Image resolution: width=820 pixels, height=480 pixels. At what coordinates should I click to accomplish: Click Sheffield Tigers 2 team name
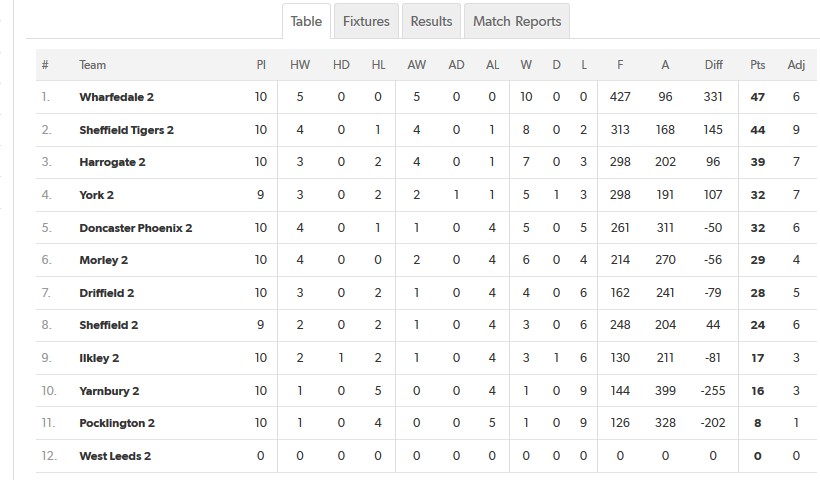127,130
